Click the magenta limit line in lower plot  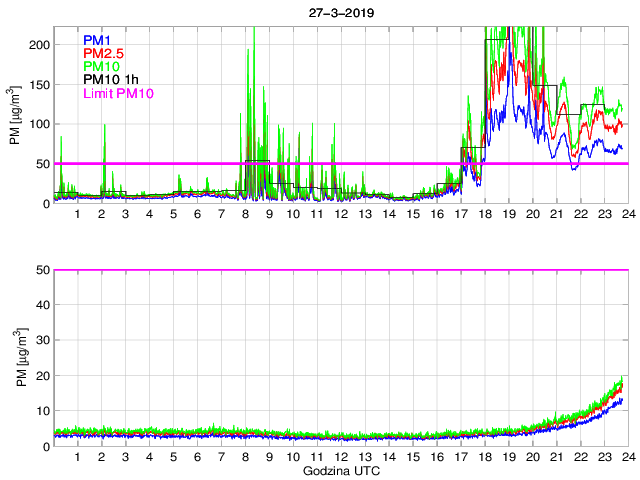point(340,270)
